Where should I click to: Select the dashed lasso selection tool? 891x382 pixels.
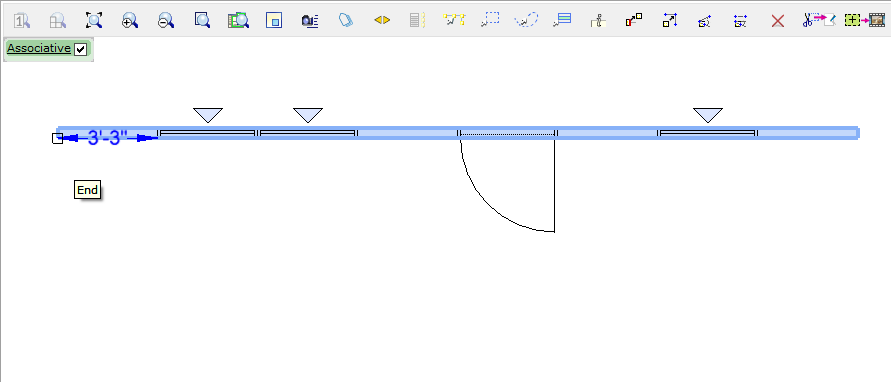[526, 20]
